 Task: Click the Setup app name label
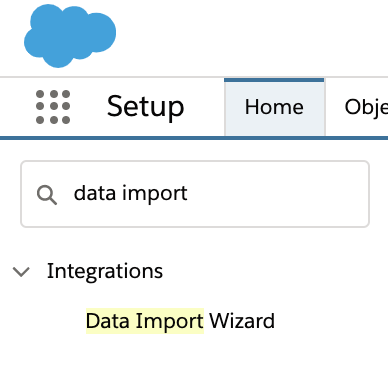pos(145,106)
